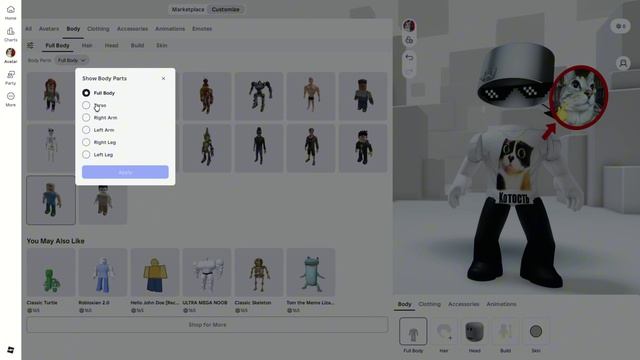Select the highlighted blue-shirt body thumbnail
The height and width of the screenshot is (360, 640).
click(x=51, y=200)
